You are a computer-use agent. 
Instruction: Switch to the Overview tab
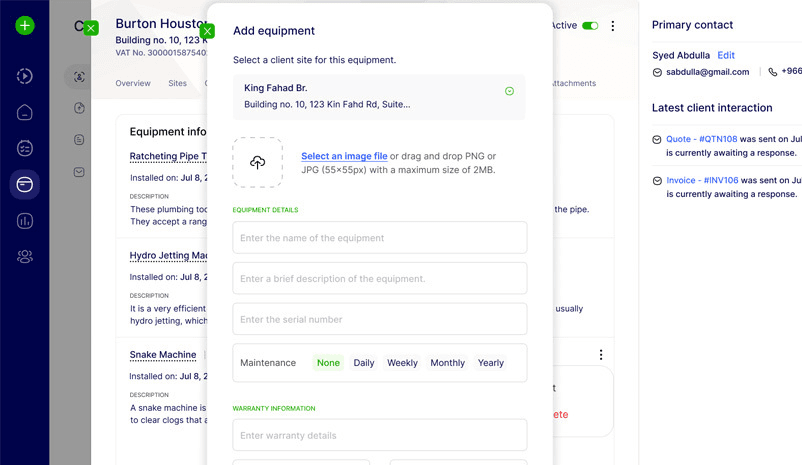pos(133,84)
